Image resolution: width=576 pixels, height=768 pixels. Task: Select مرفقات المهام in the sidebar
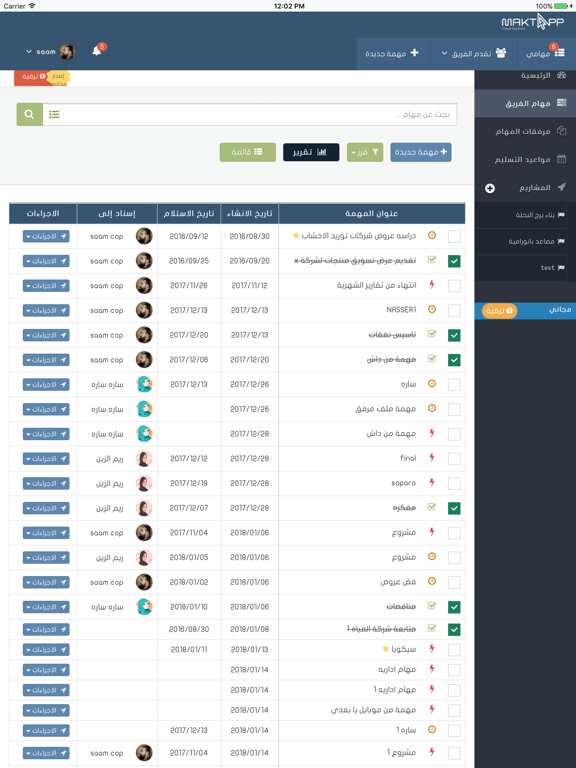point(525,131)
